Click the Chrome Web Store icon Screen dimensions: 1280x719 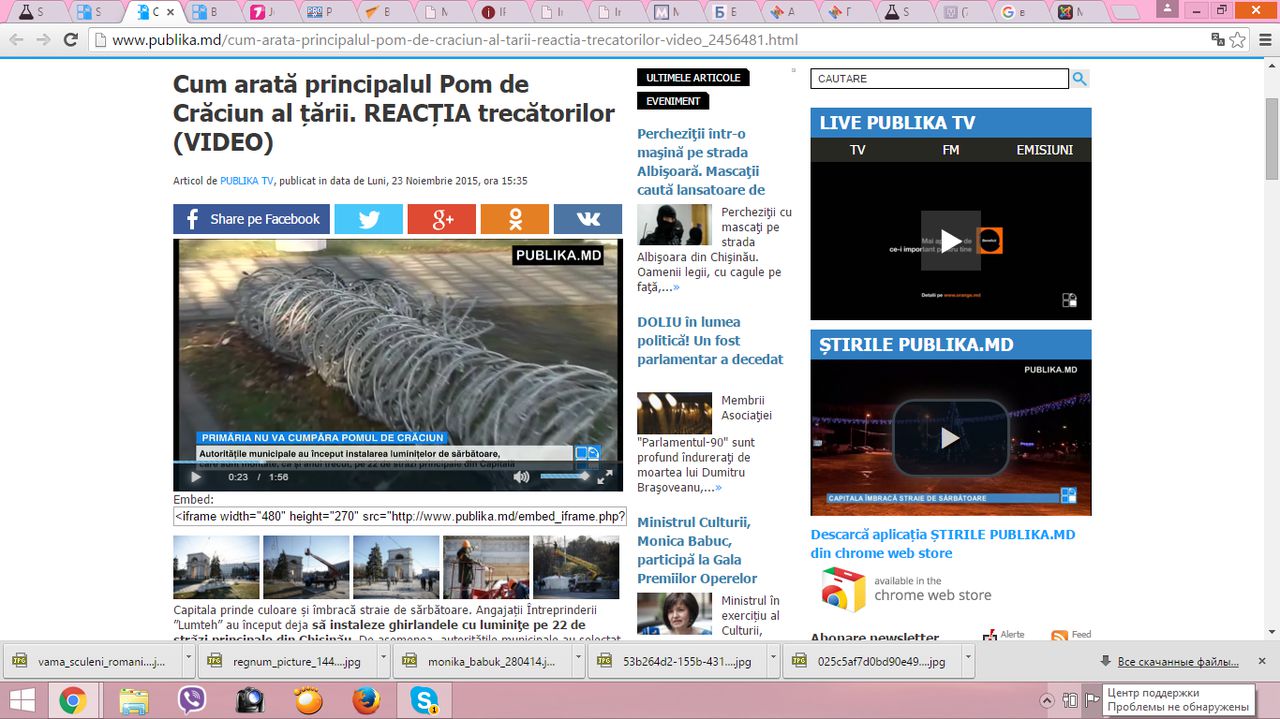(843, 589)
